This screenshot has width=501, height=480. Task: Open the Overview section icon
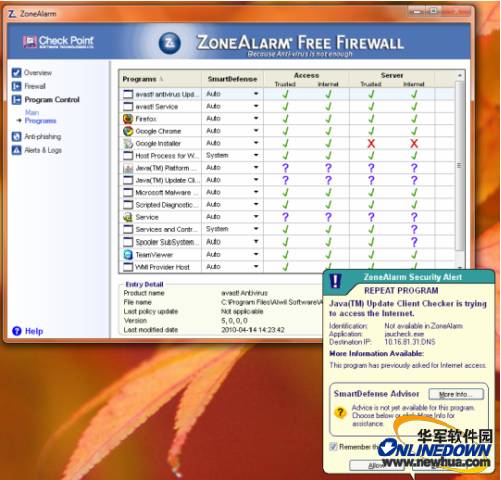point(16,73)
